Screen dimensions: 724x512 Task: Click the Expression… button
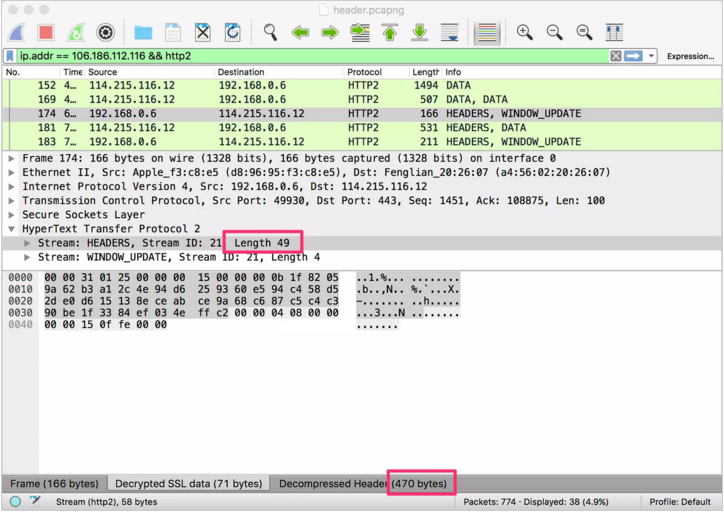click(x=690, y=56)
